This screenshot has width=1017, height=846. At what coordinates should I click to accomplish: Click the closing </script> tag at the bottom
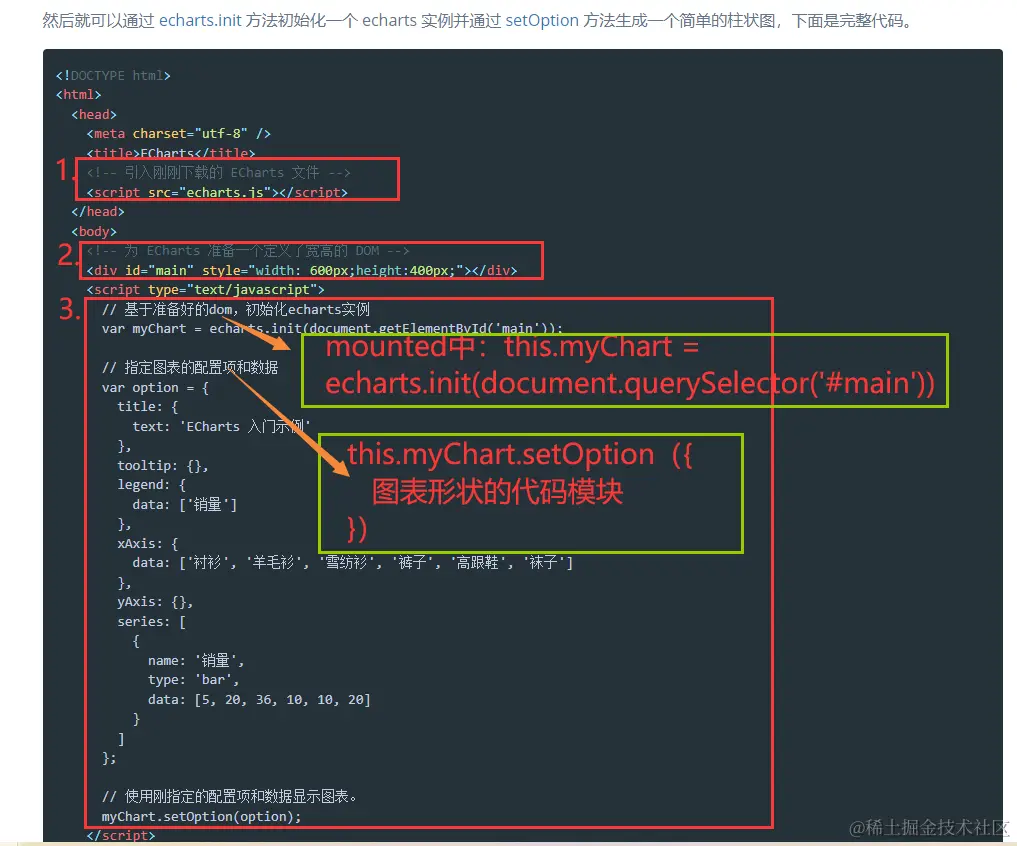click(121, 836)
